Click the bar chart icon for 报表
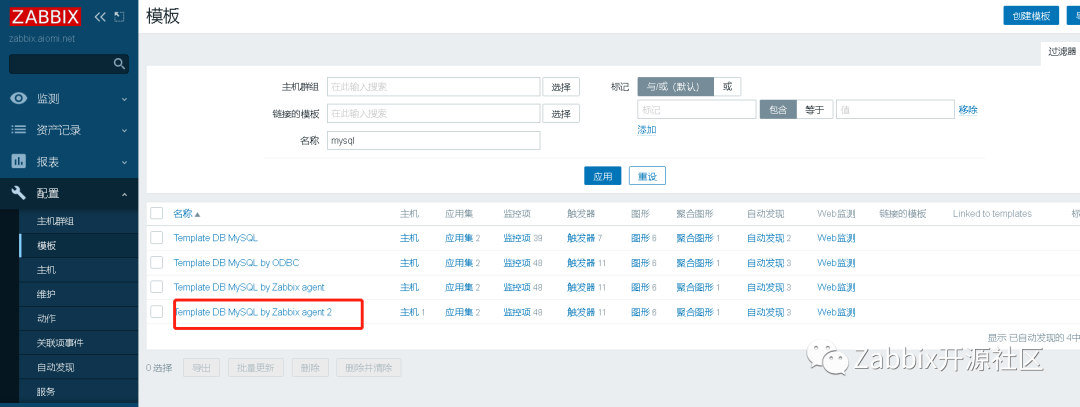The width and height of the screenshot is (1080, 407). pyautogui.click(x=19, y=162)
